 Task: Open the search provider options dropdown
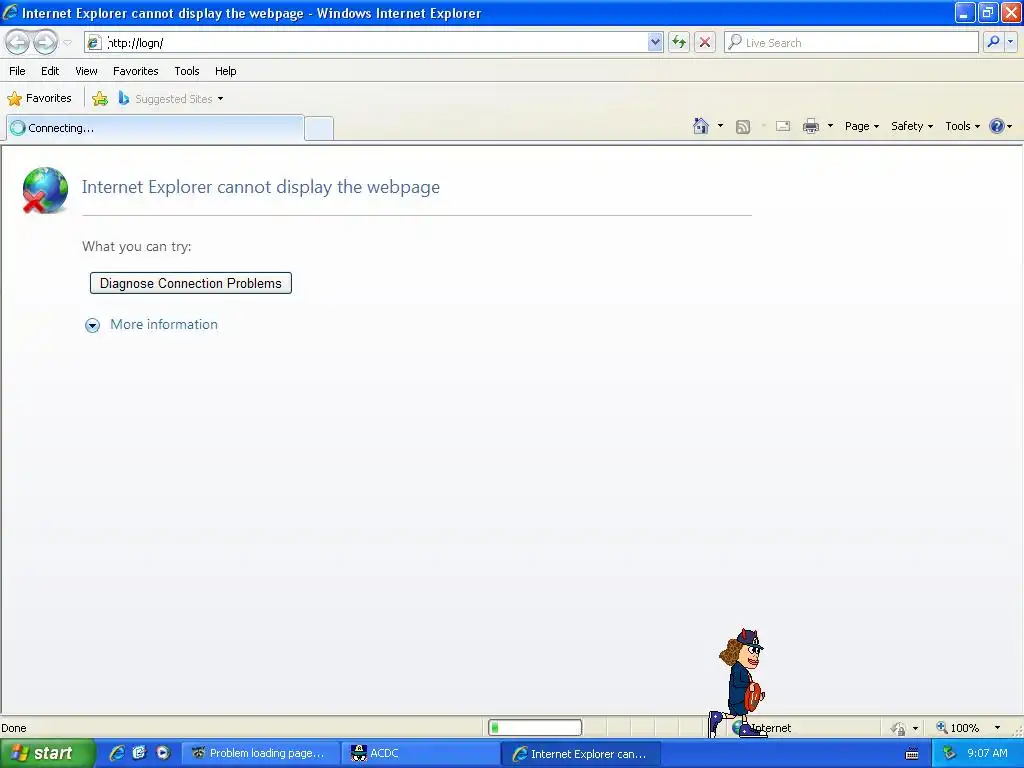1011,42
